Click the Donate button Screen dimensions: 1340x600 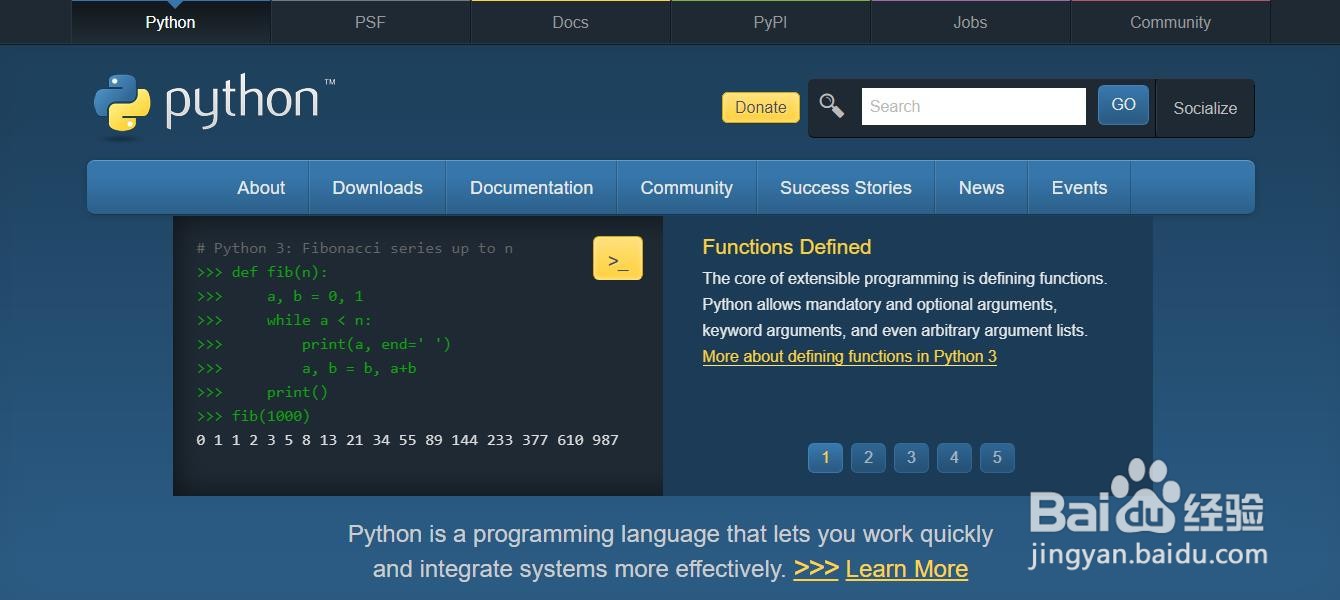tap(759, 107)
